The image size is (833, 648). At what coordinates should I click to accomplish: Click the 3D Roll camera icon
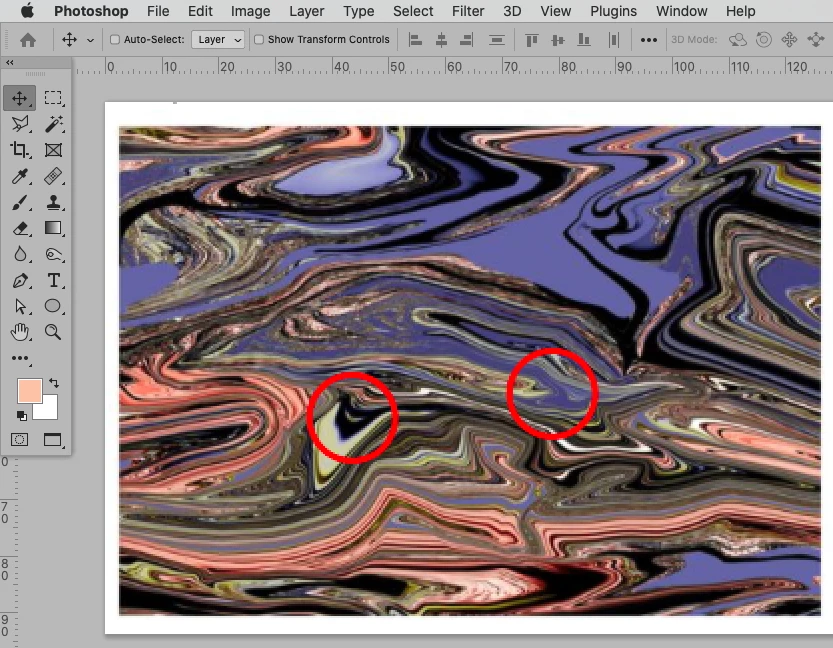[763, 40]
